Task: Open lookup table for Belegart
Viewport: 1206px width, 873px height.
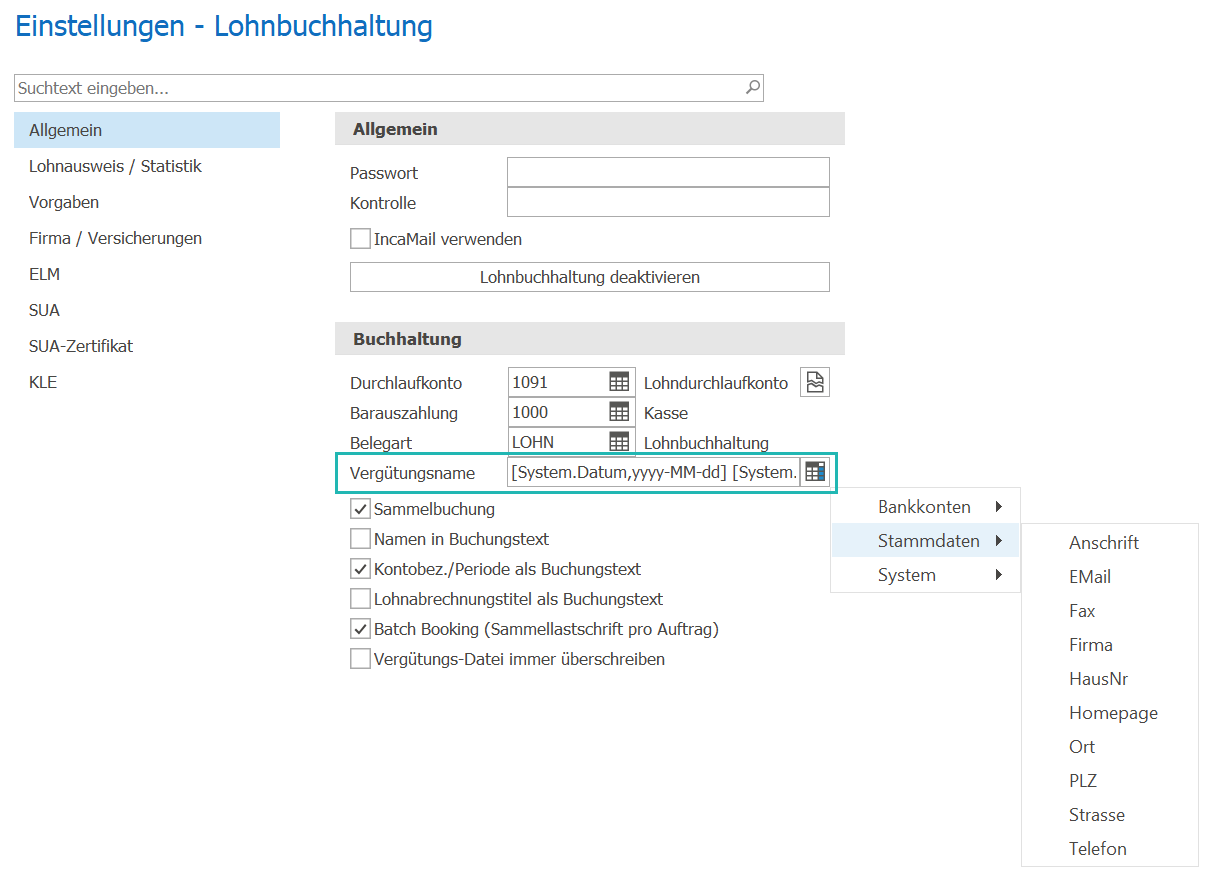Action: (x=620, y=442)
